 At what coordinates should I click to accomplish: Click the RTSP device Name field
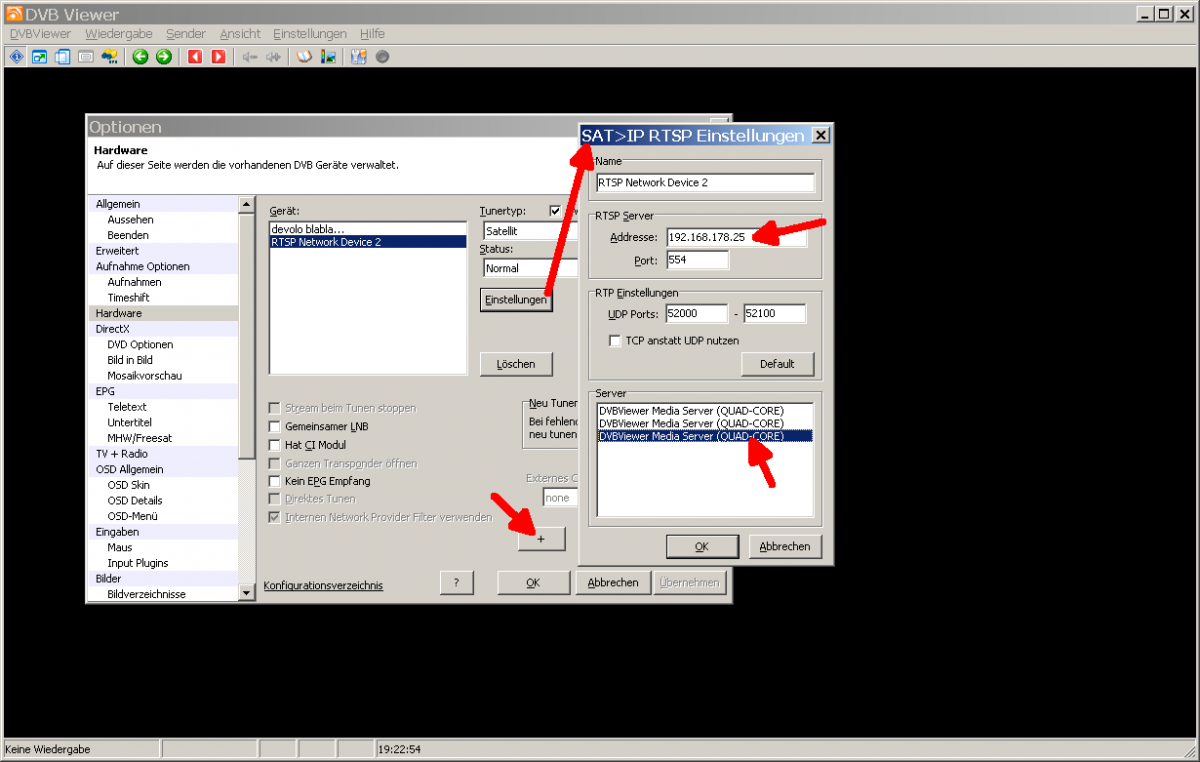[705, 183]
